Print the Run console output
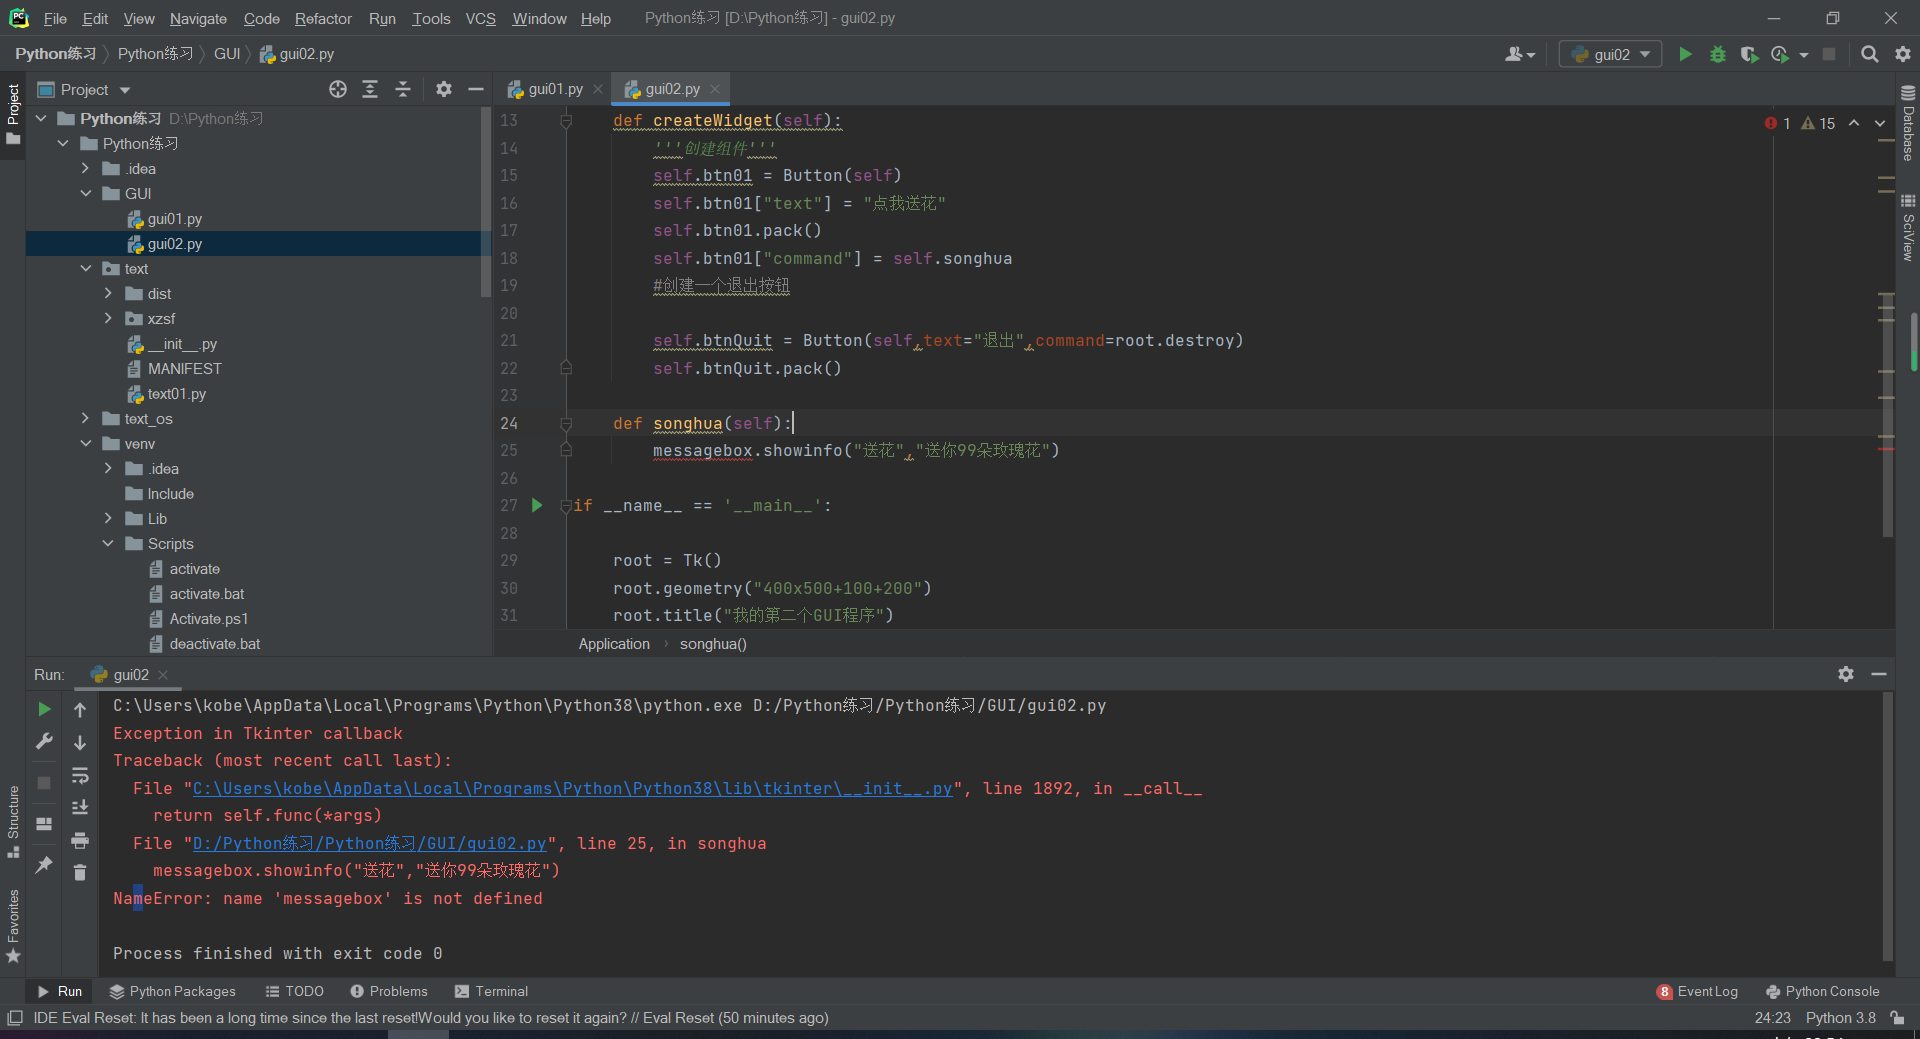1920x1039 pixels. [80, 840]
